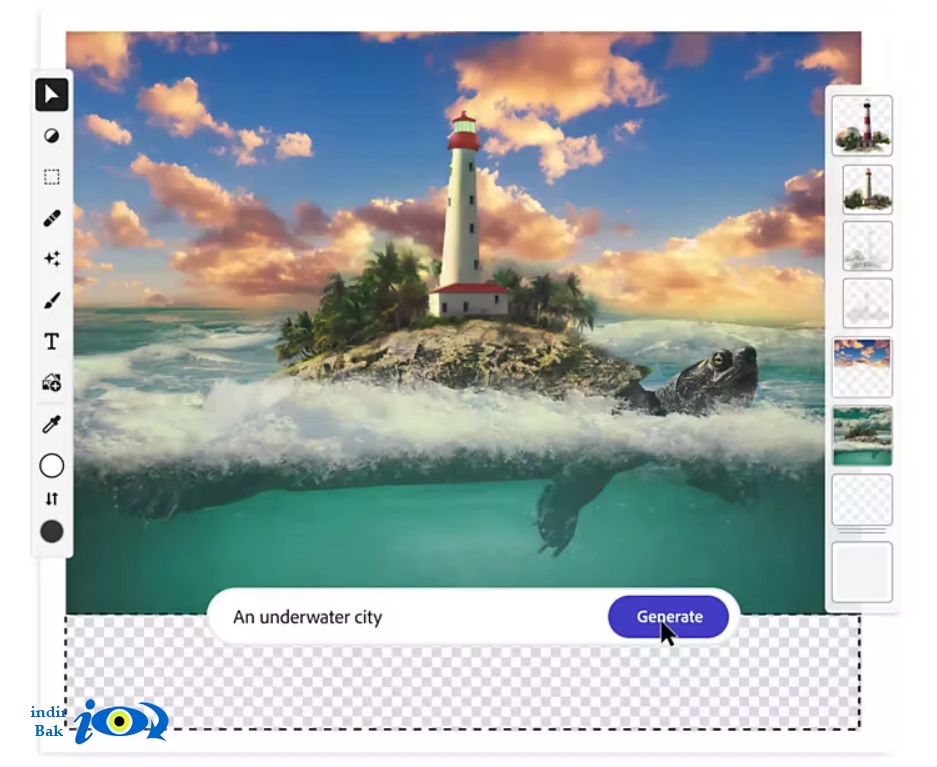
Task: Select the sparkle generative fill tool
Action: coord(51,259)
